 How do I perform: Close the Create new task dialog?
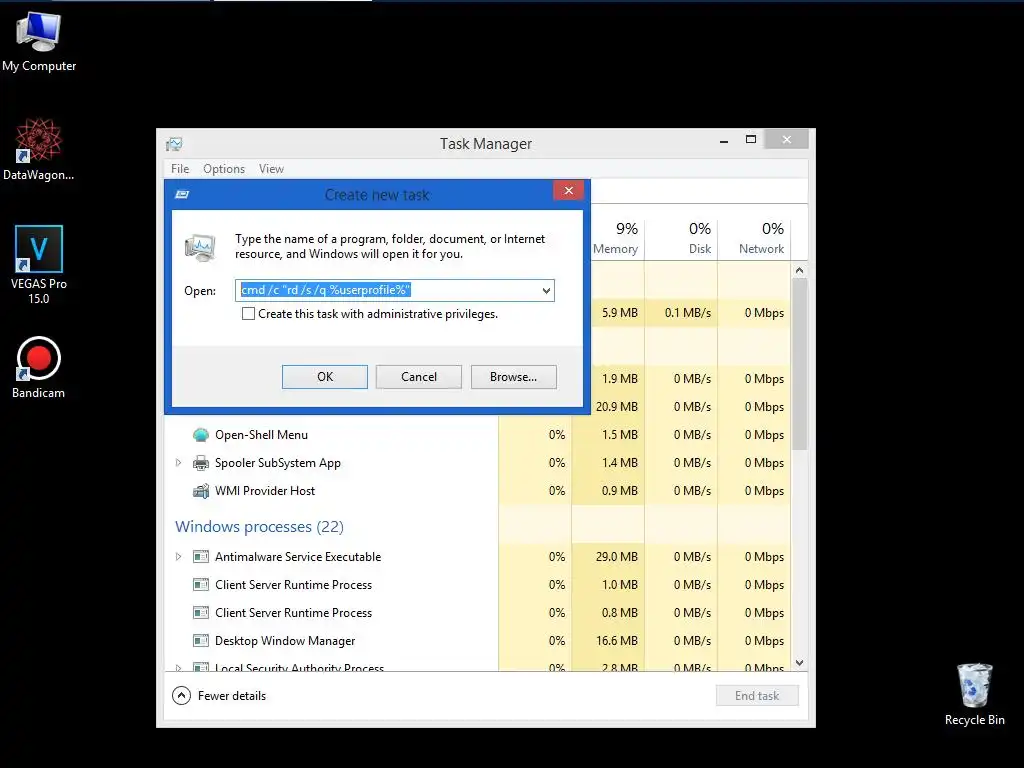pos(568,191)
